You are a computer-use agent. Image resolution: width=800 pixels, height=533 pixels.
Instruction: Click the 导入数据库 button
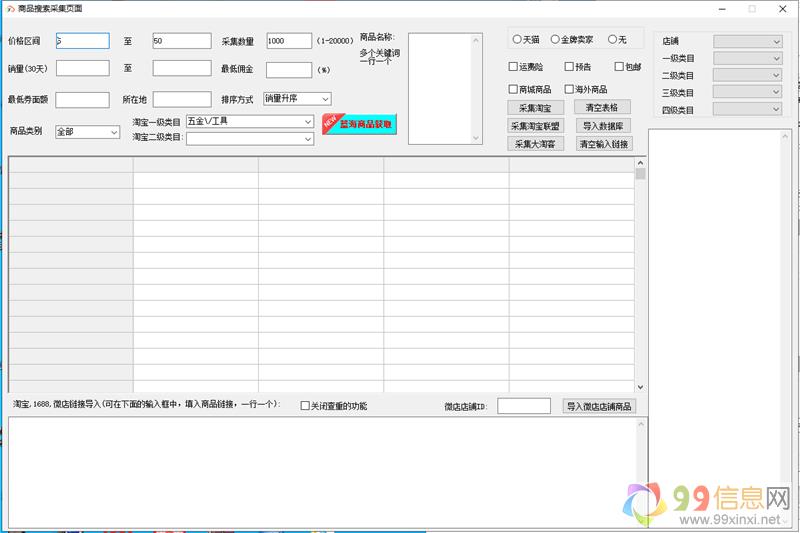[x=603, y=126]
